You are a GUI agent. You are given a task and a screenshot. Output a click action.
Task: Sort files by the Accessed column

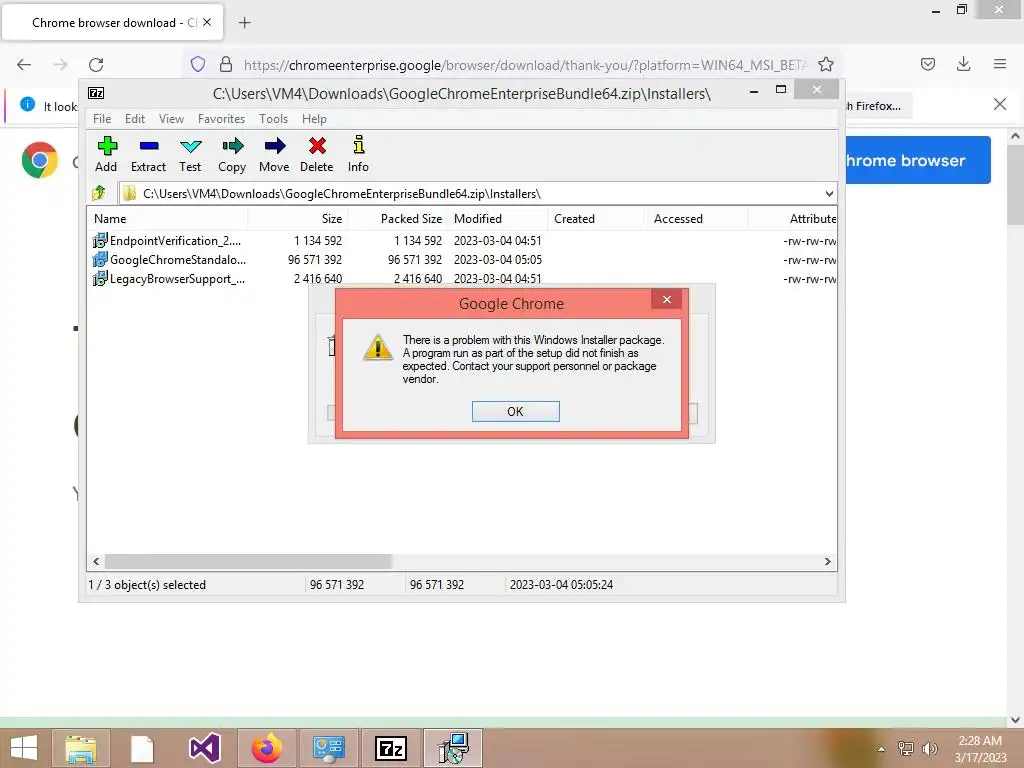(697, 219)
